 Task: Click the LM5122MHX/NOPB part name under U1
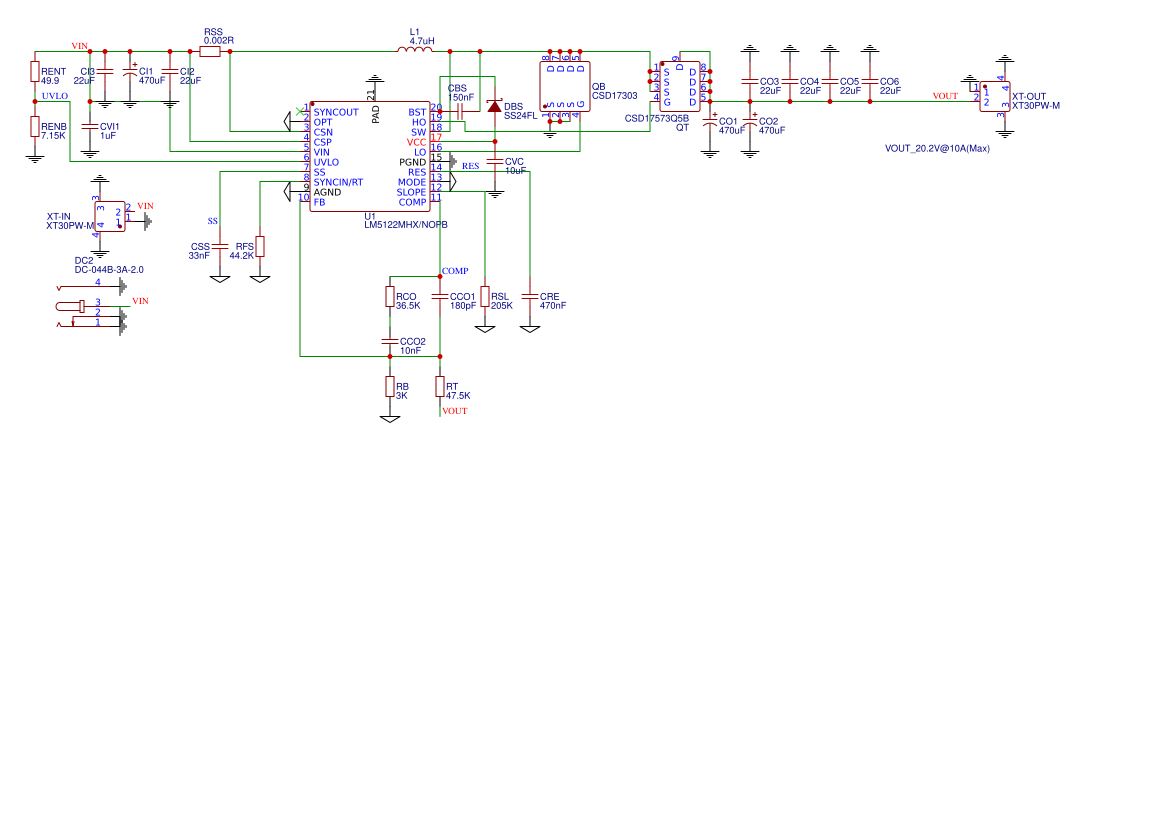click(x=405, y=225)
